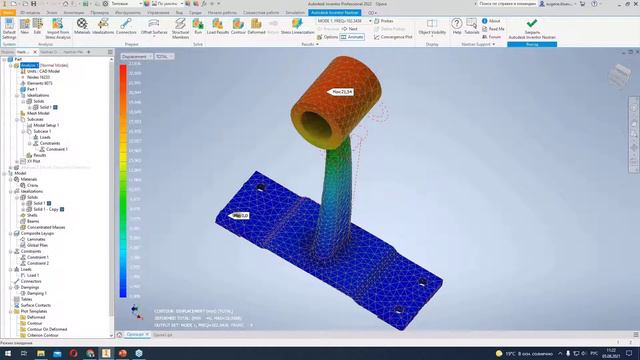This screenshot has height=360, width=640.
Task: Open TOTAL component dropdown
Action: (x=164, y=56)
